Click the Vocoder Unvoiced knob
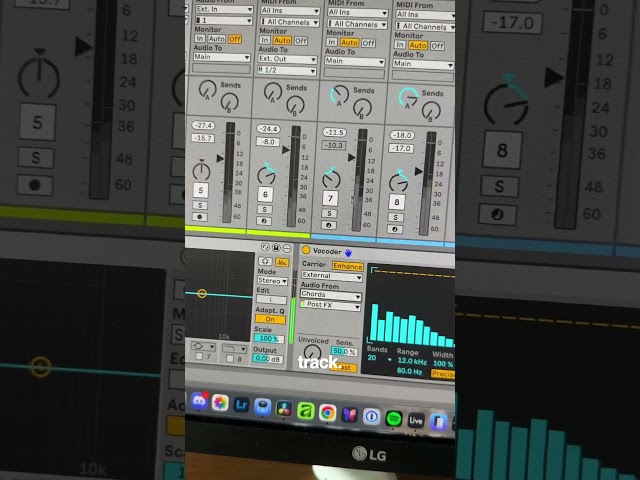 tap(312, 353)
